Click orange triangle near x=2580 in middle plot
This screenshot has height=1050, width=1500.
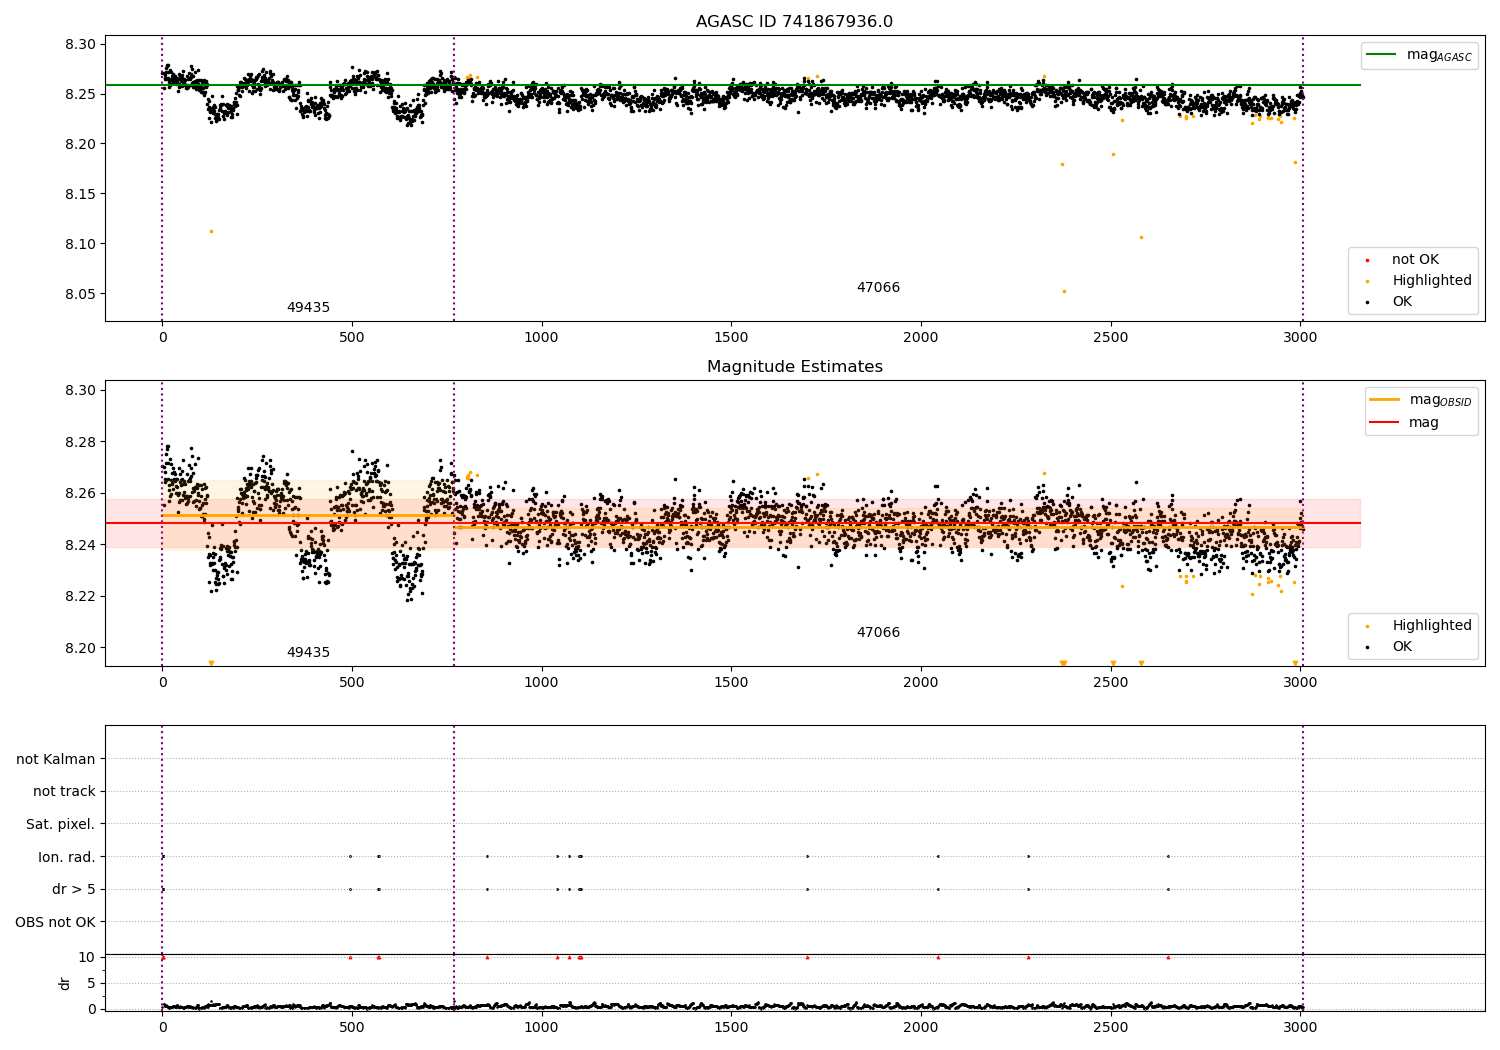1141,663
